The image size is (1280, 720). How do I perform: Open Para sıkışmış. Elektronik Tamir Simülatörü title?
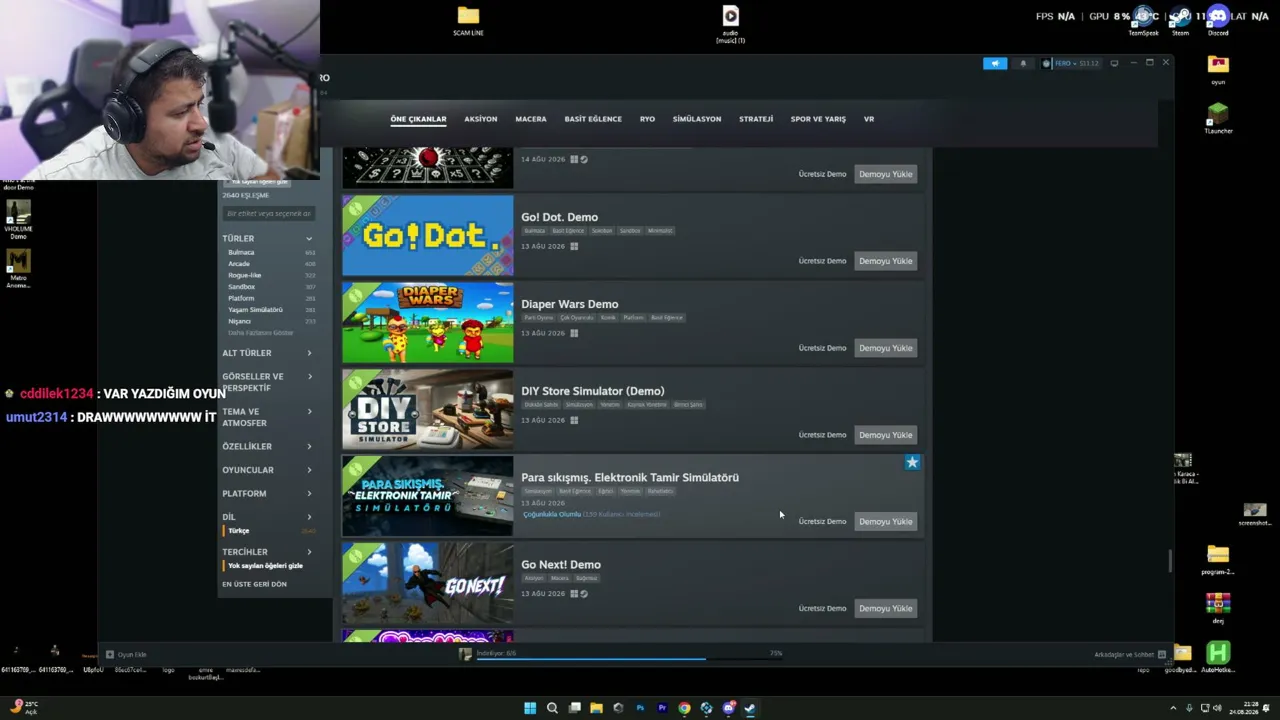(x=630, y=477)
